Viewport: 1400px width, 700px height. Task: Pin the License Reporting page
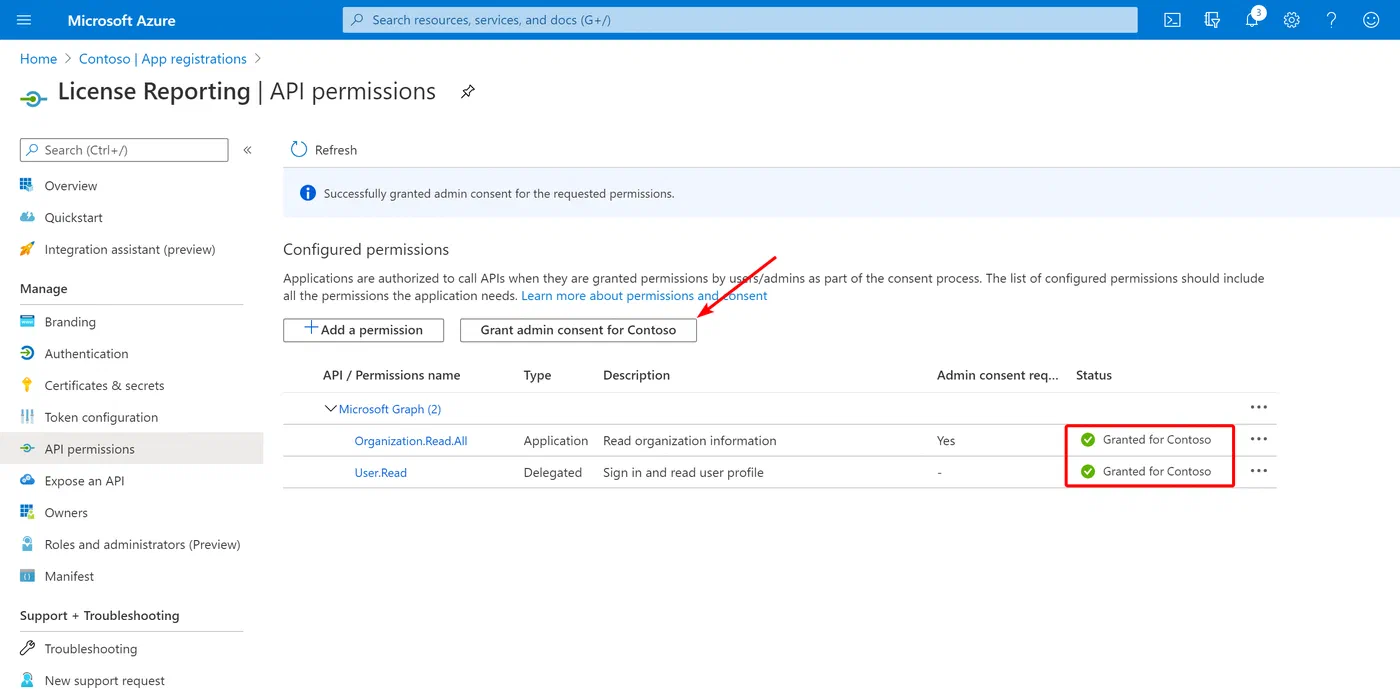[467, 92]
